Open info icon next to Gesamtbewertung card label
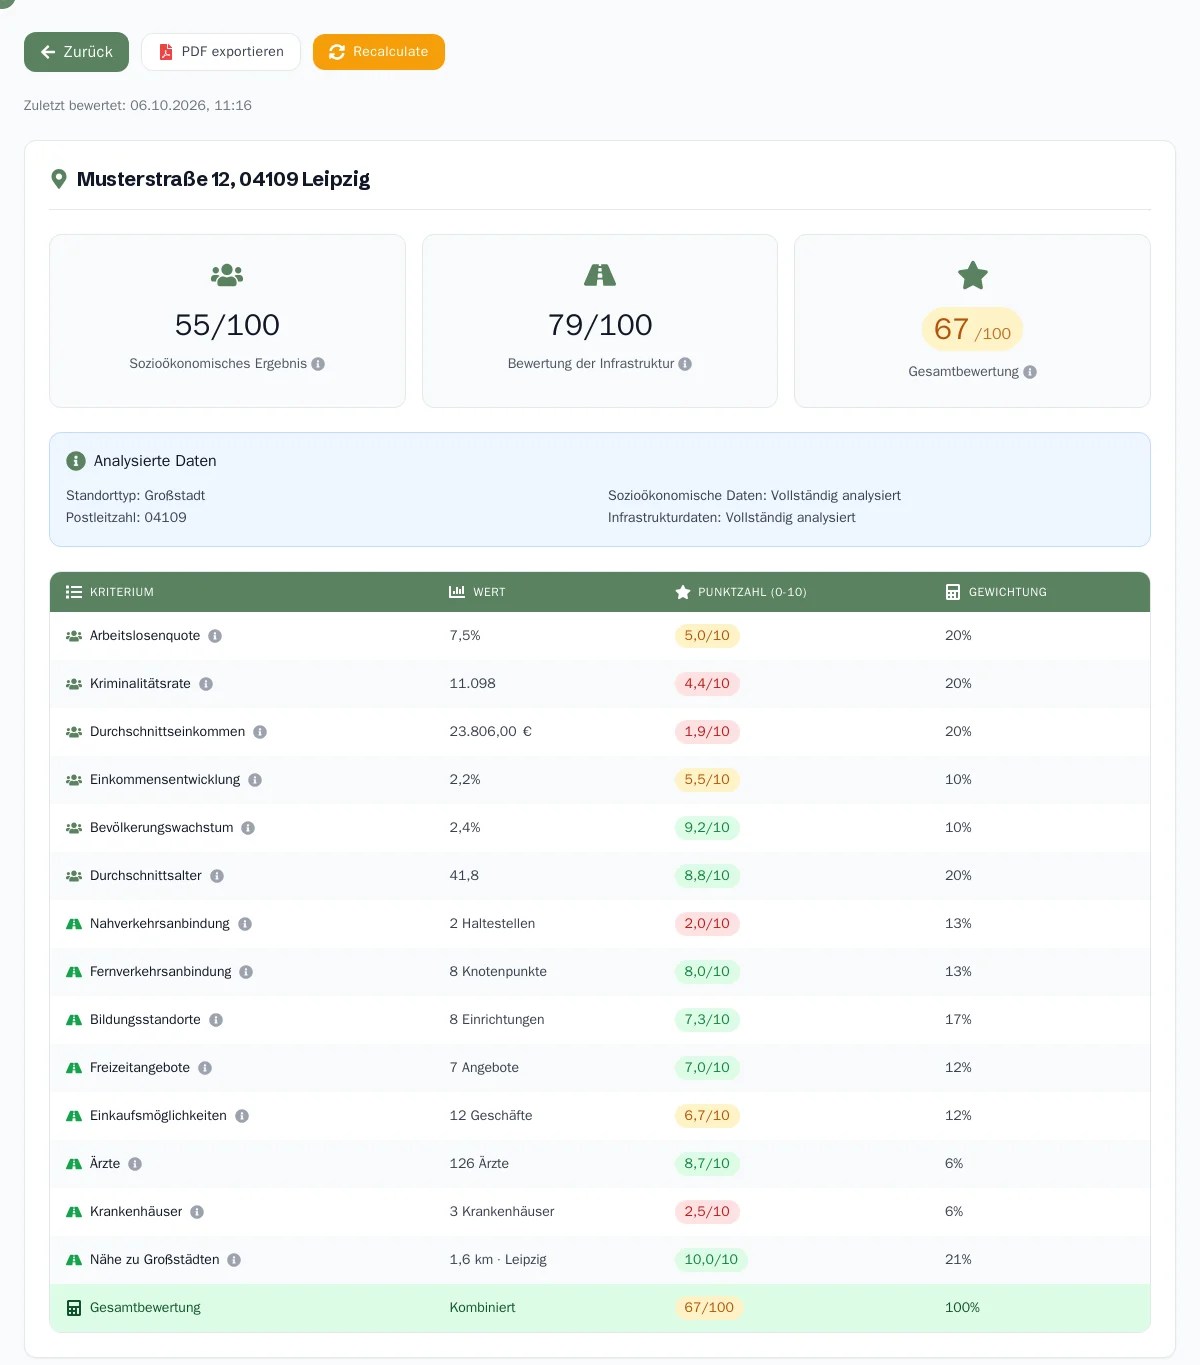Viewport: 1200px width, 1365px height. click(x=1030, y=372)
